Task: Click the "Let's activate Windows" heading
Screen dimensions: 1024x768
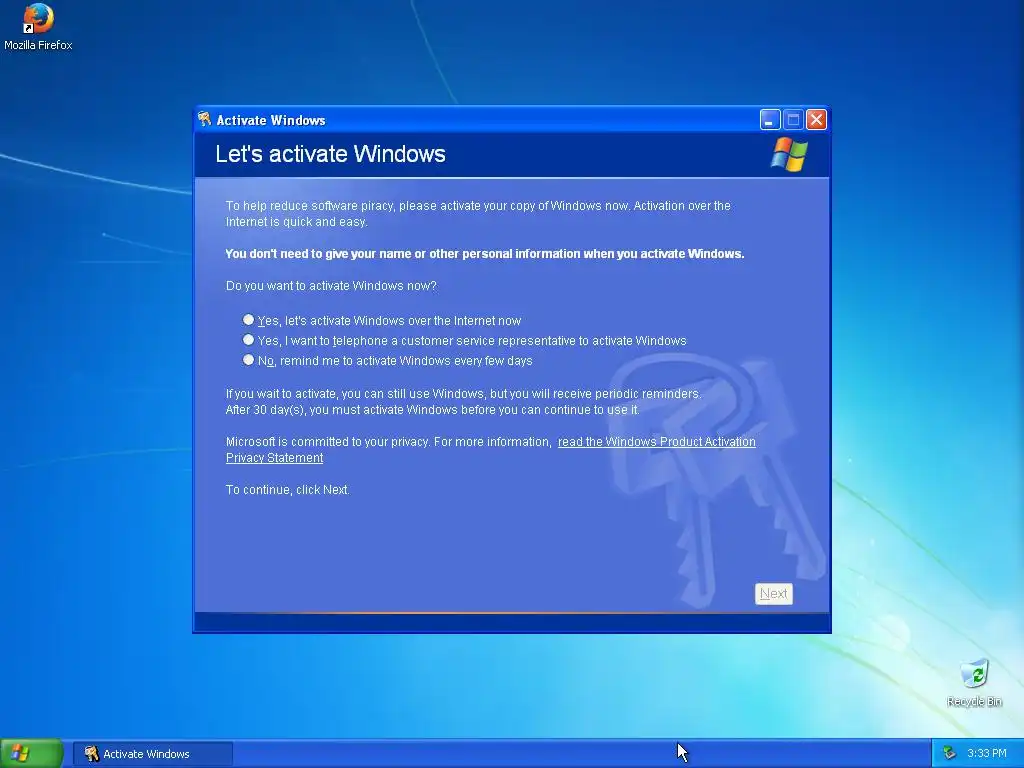Action: [330, 154]
